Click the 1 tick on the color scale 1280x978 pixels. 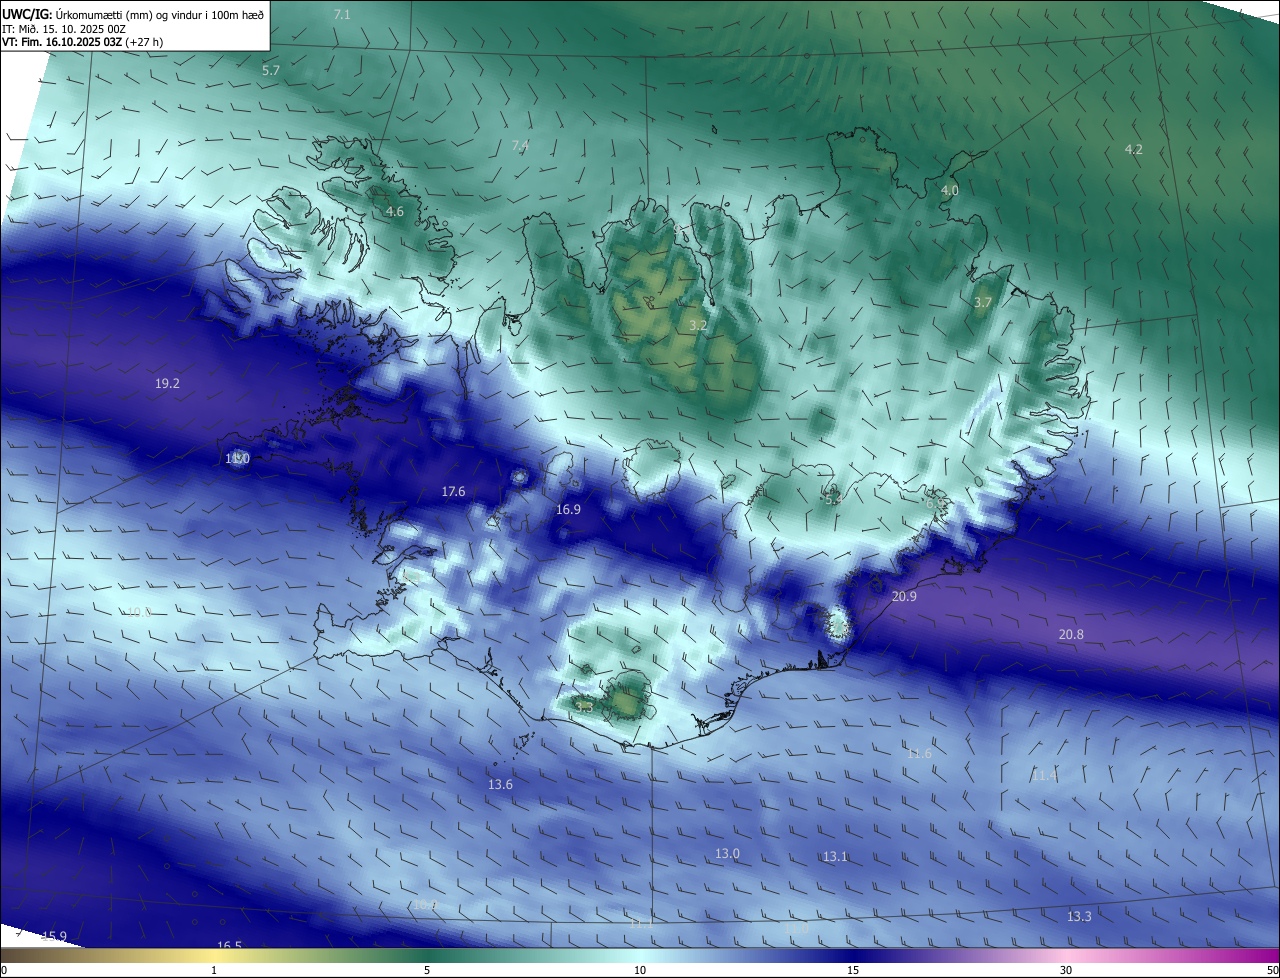coord(214,970)
